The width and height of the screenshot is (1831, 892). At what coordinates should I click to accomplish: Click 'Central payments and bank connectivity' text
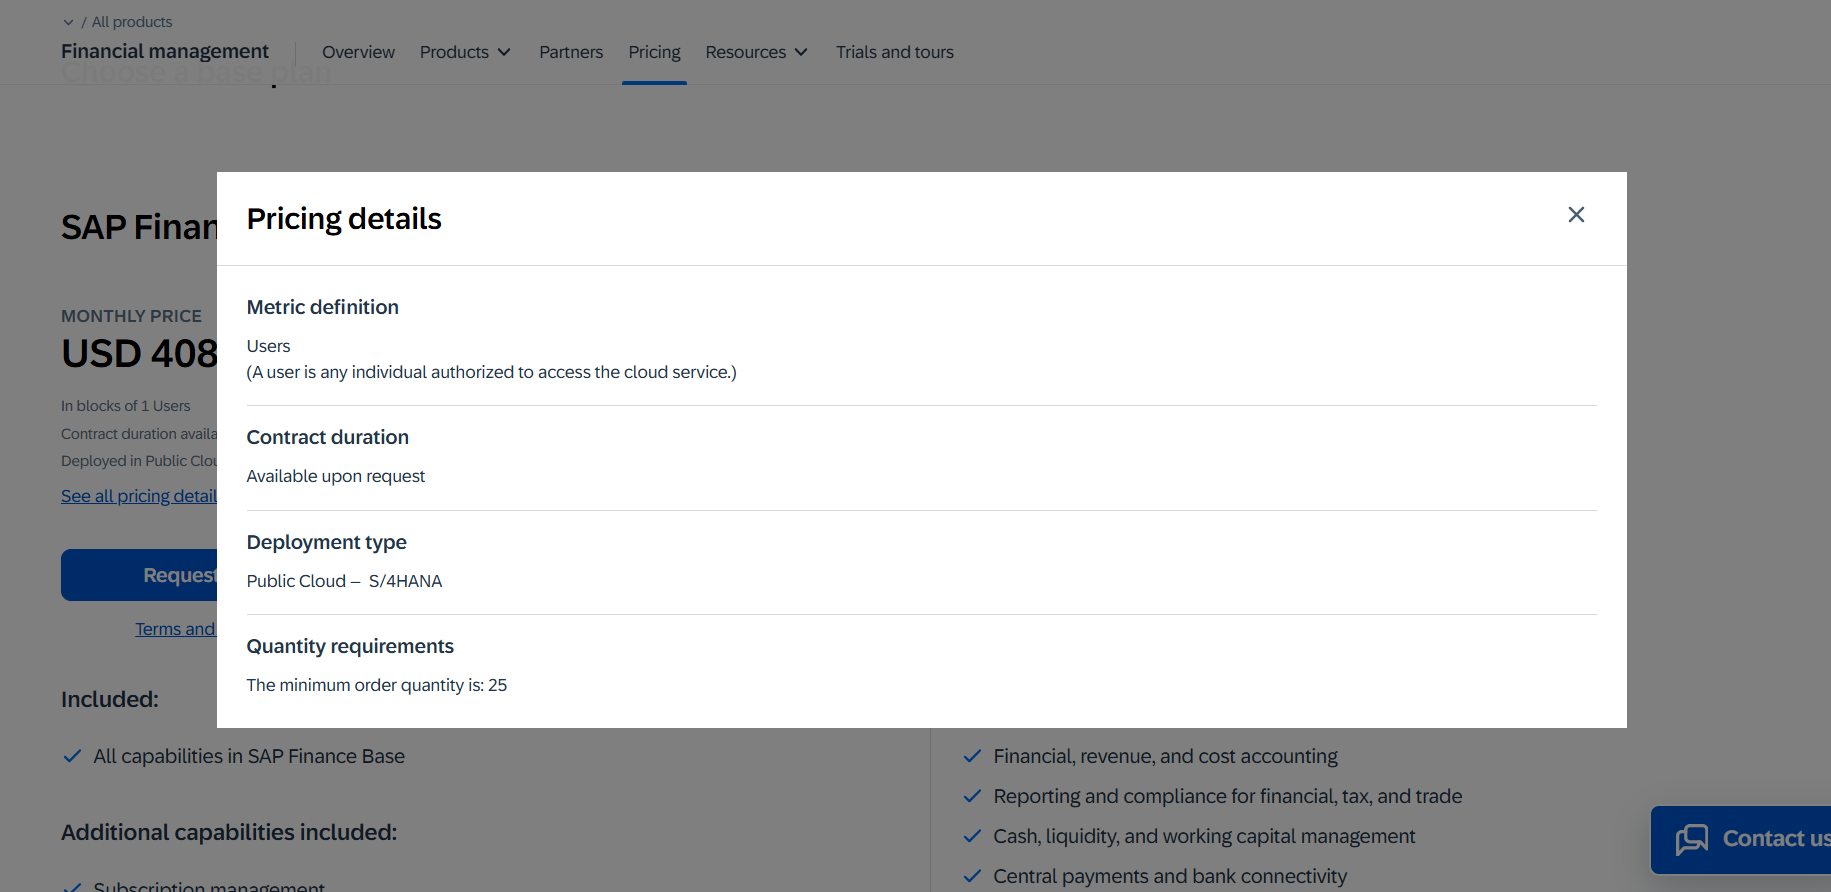pos(1170,876)
